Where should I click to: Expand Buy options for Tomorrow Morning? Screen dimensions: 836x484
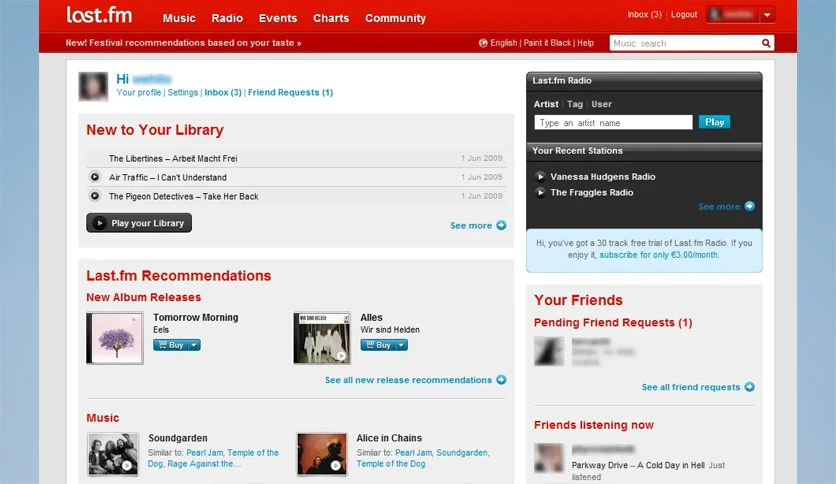(x=194, y=345)
